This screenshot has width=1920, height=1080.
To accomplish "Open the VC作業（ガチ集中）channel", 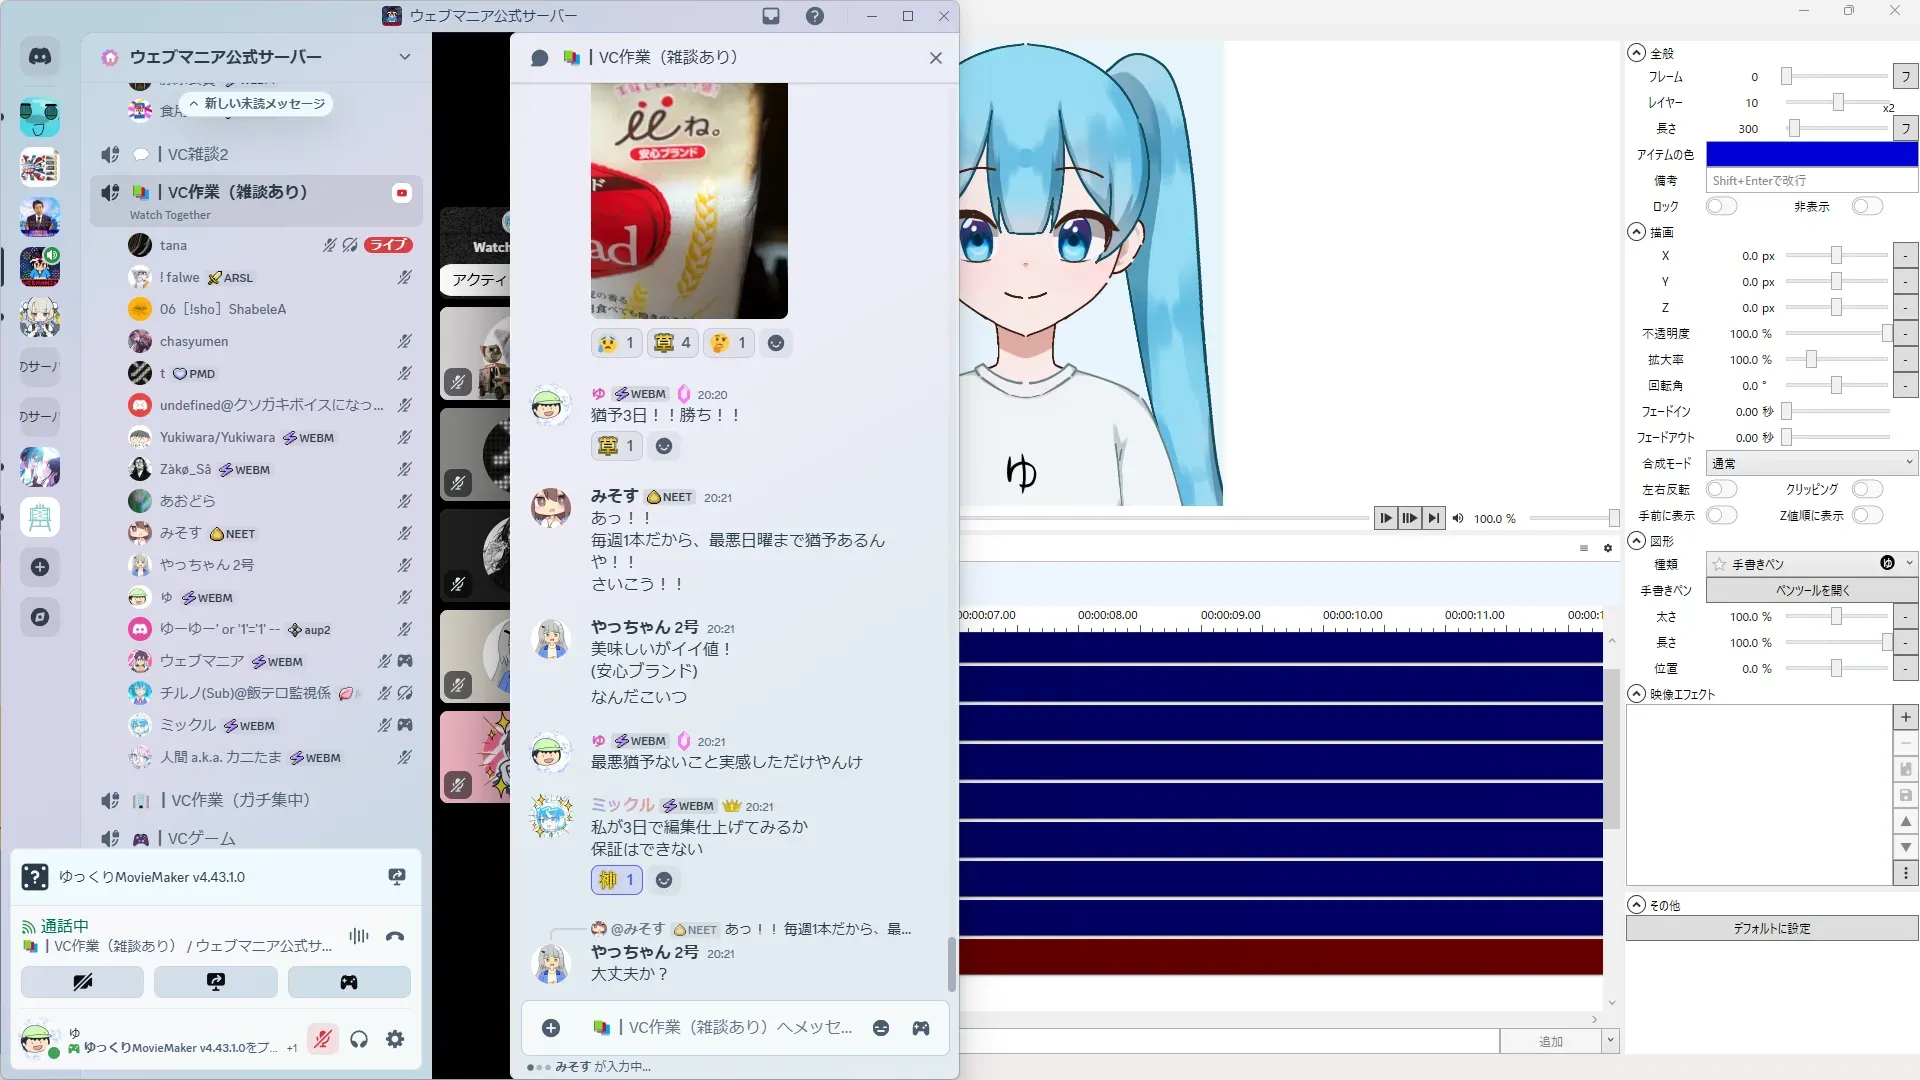I will [240, 800].
